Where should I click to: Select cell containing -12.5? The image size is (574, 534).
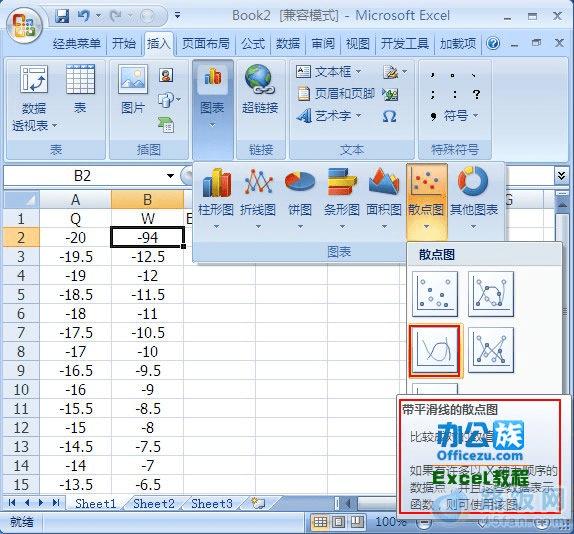tap(148, 257)
